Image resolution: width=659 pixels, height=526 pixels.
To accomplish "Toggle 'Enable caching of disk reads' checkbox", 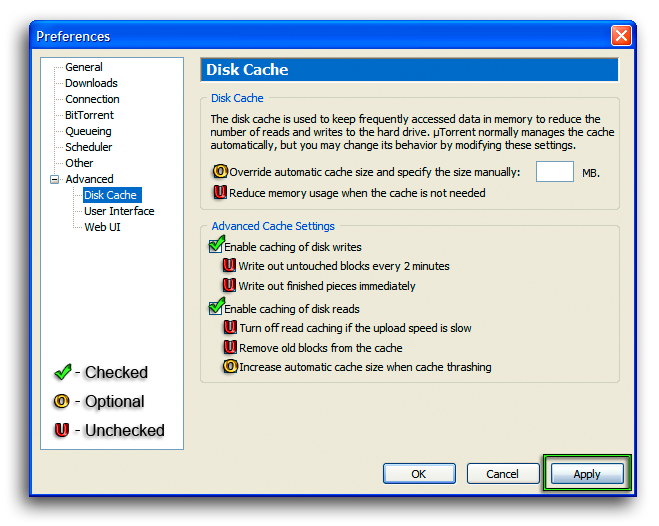I will [x=216, y=309].
